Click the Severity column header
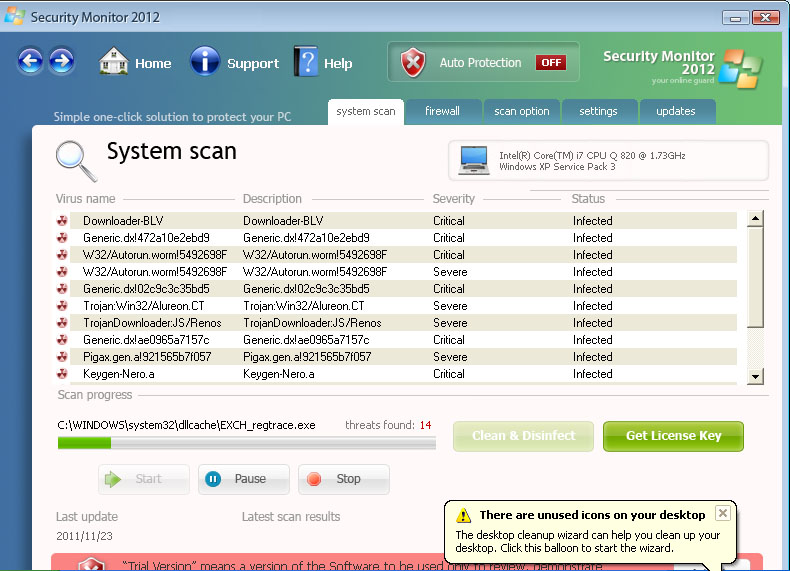790x571 pixels. pos(453,199)
